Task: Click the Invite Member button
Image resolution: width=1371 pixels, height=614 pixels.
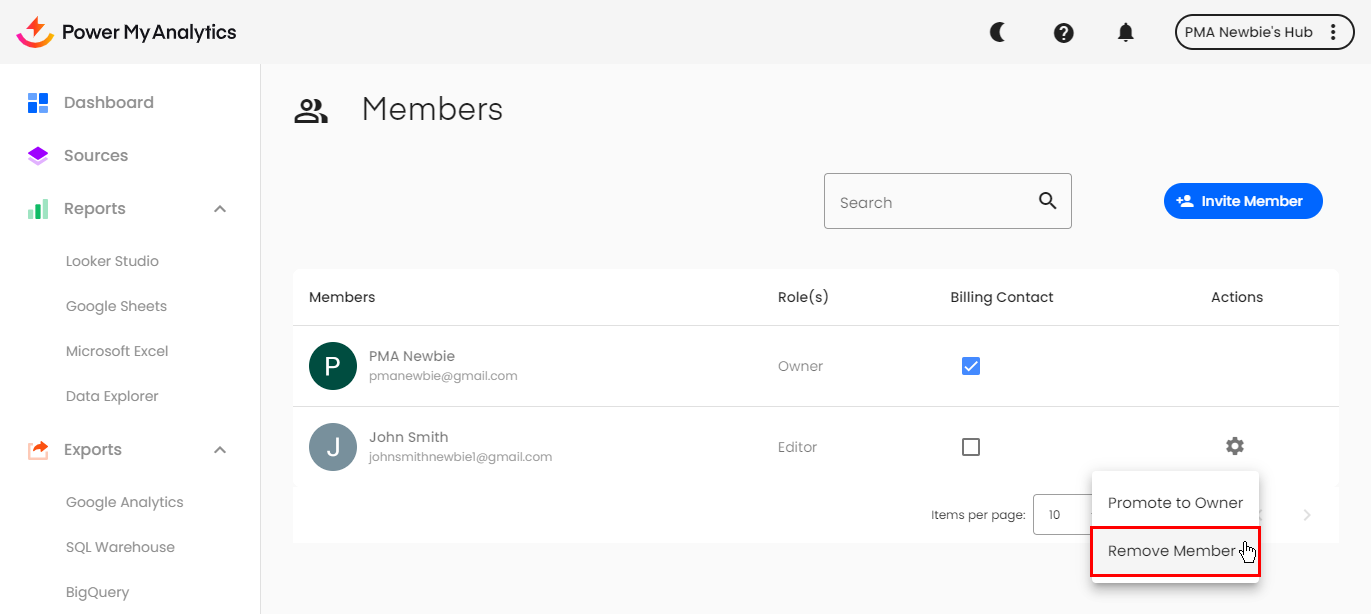Action: [x=1243, y=201]
